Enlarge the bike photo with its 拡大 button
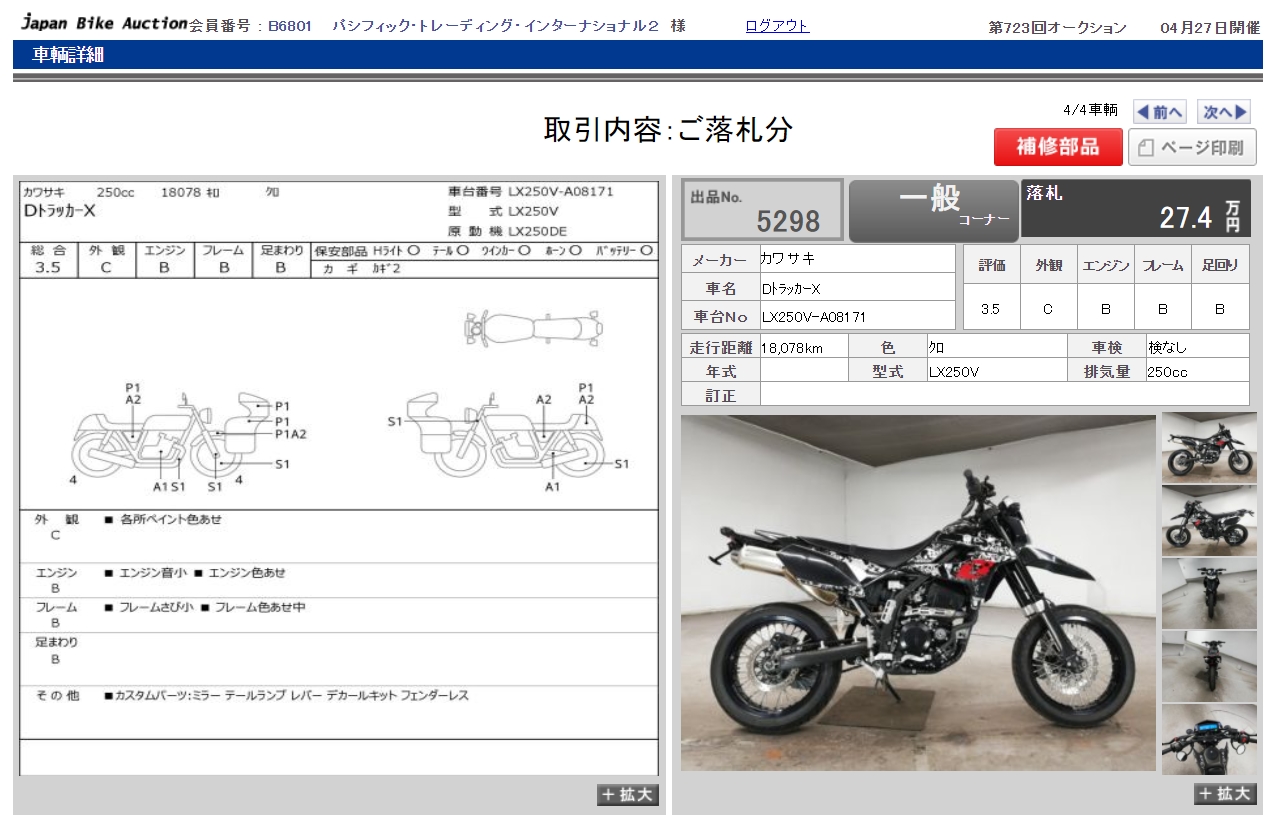 pyautogui.click(x=1225, y=794)
